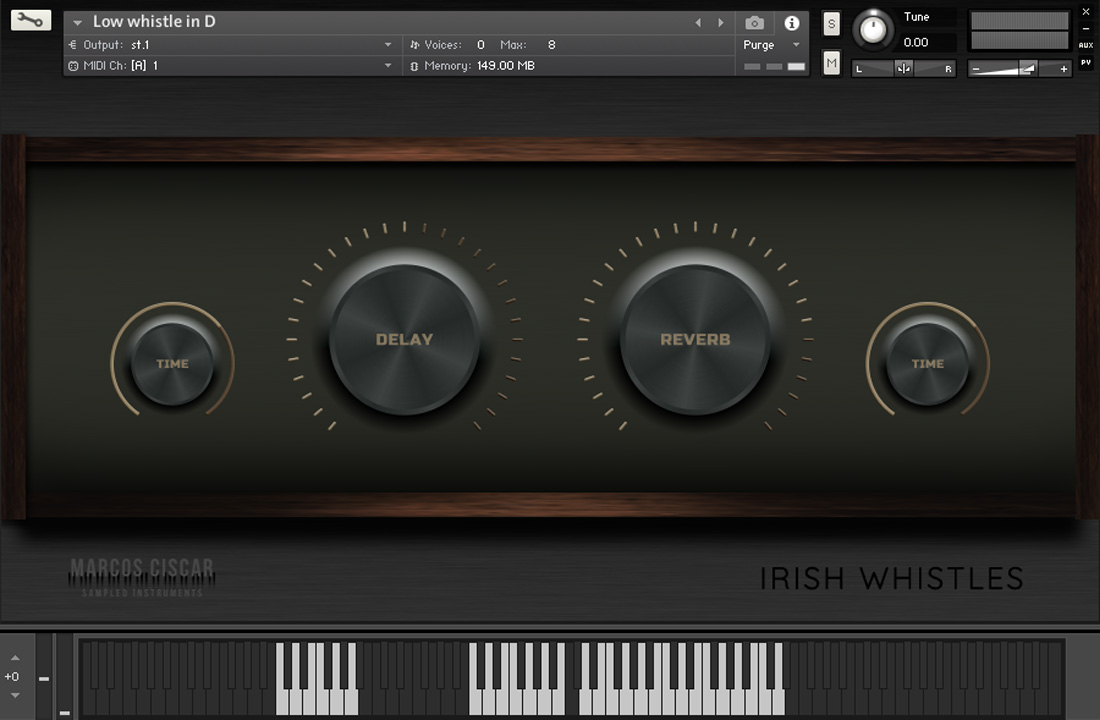The image size is (1100, 720).
Task: Open the MIDI Ch dropdown
Action: click(x=388, y=65)
